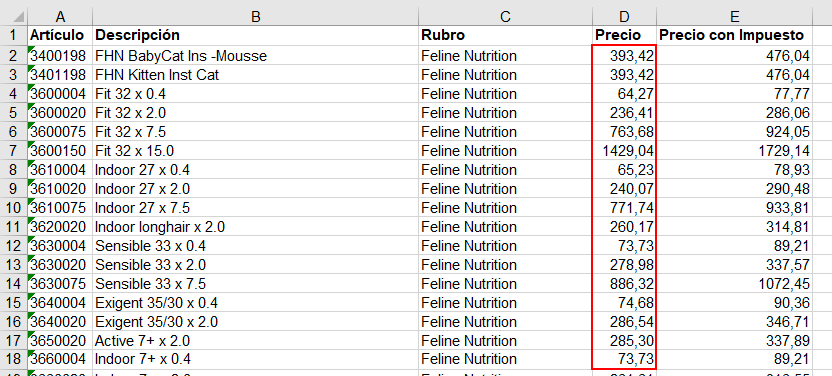This screenshot has width=832, height=376.
Task: Select column C header
Action: pyautogui.click(x=505, y=16)
